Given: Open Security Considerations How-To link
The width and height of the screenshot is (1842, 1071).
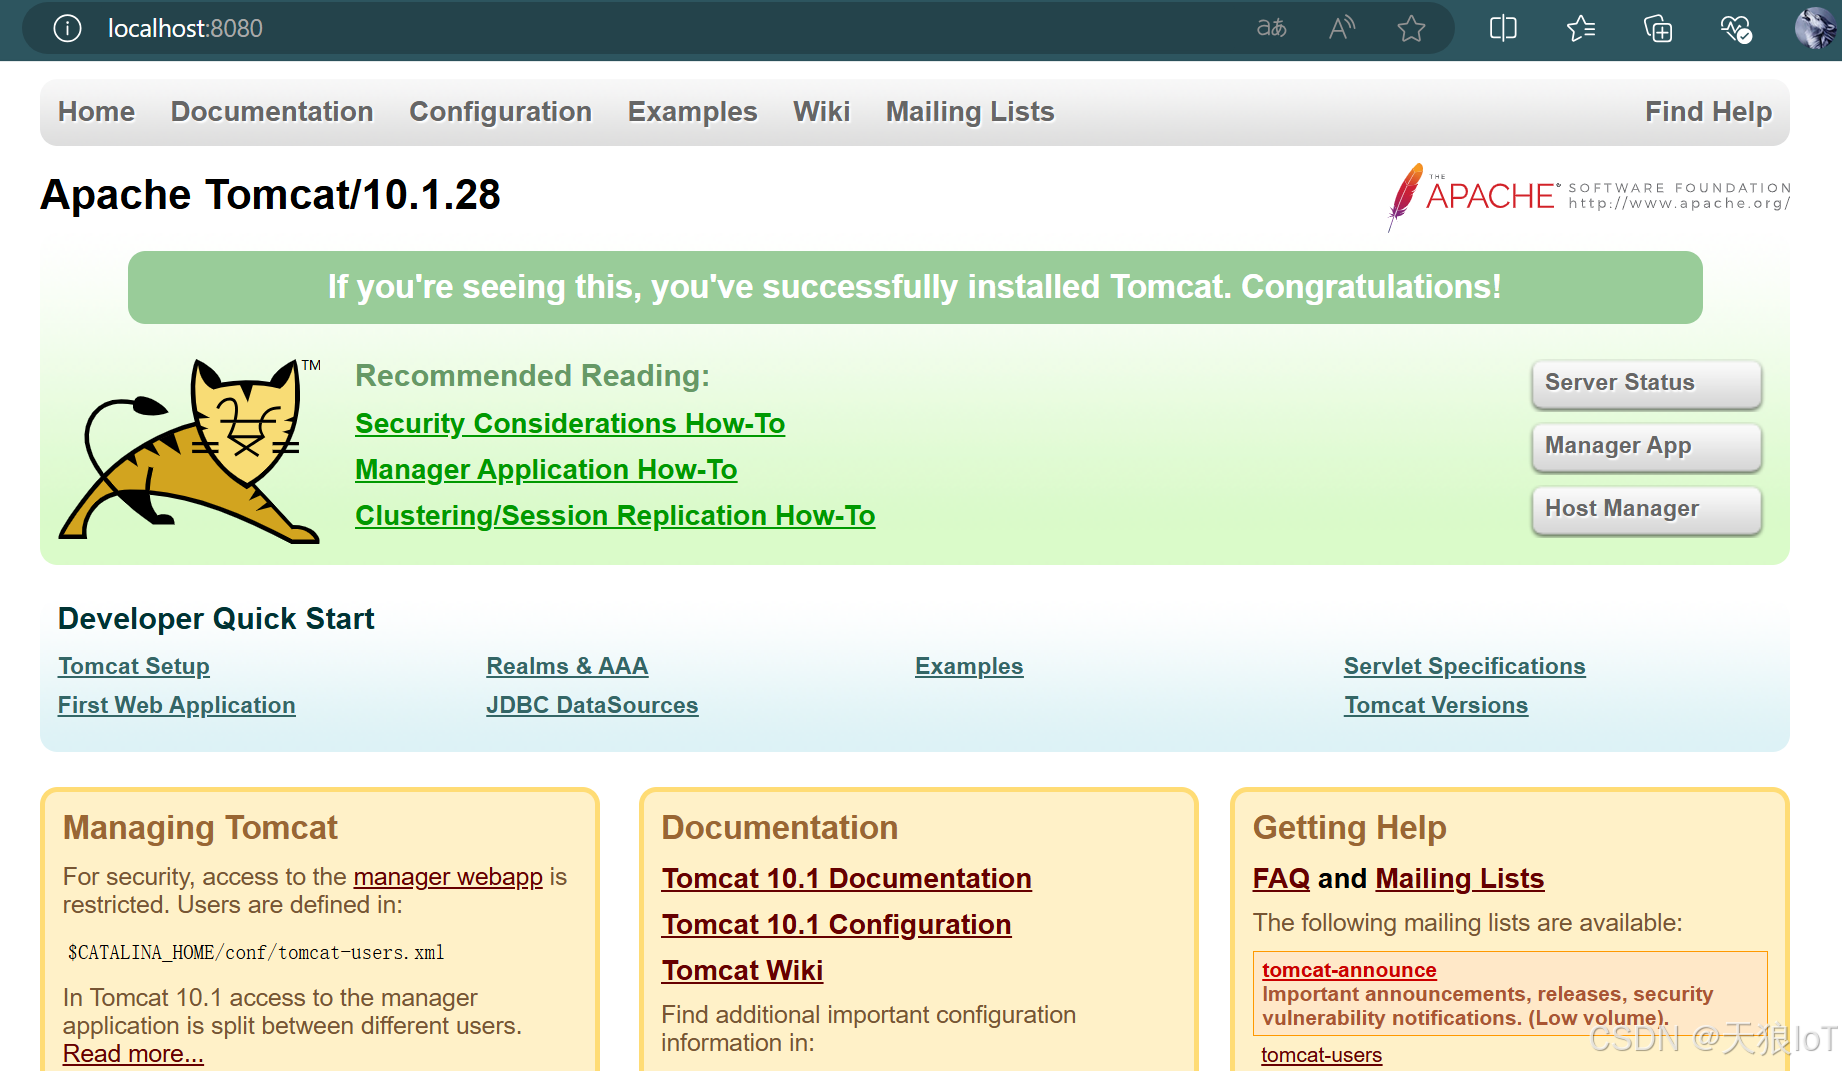Looking at the screenshot, I should tap(570, 424).
